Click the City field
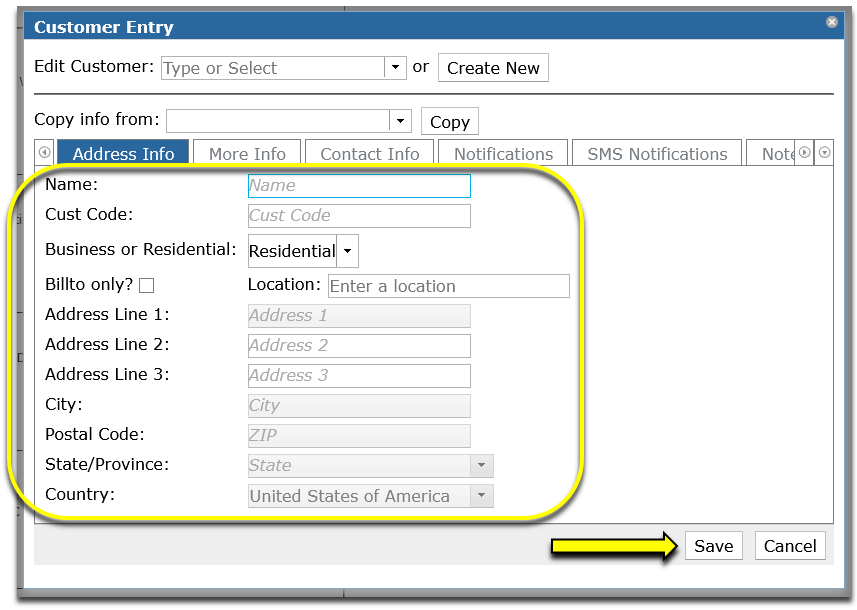The width and height of the screenshot is (857, 610). pos(359,406)
